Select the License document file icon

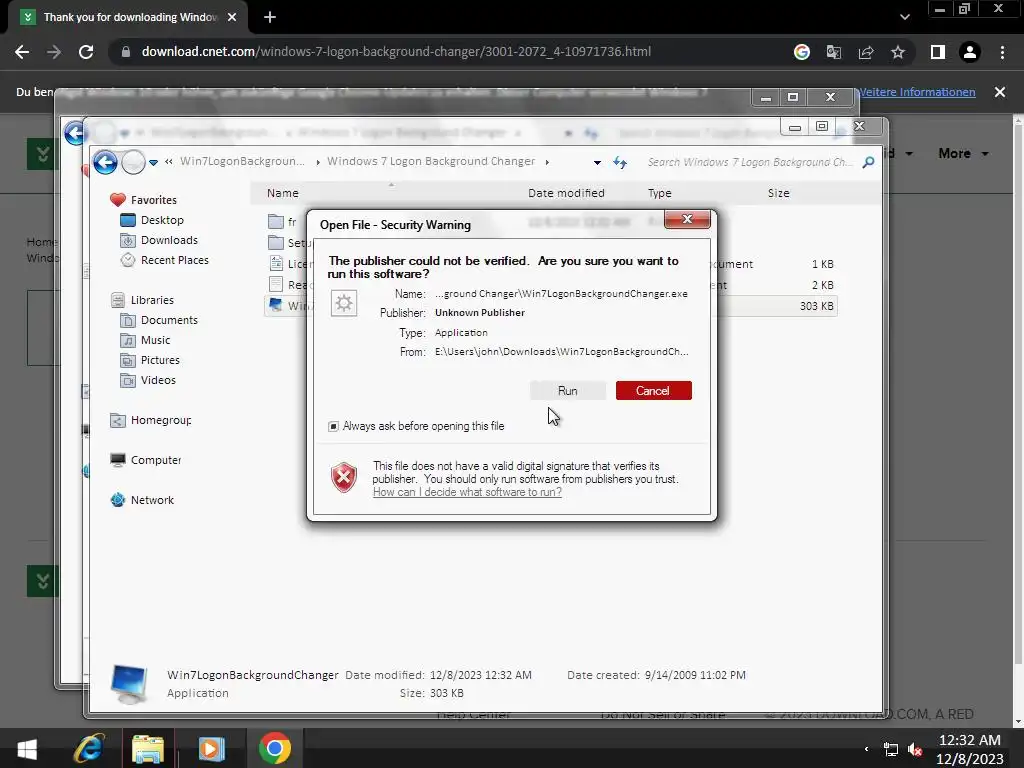point(276,263)
